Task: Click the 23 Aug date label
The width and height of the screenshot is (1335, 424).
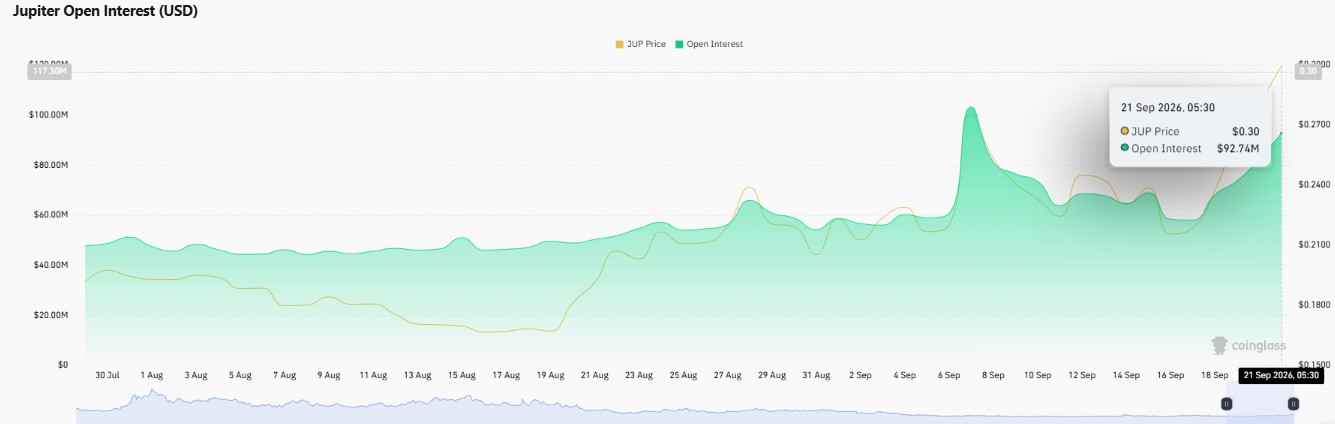Action: pyautogui.click(x=638, y=375)
